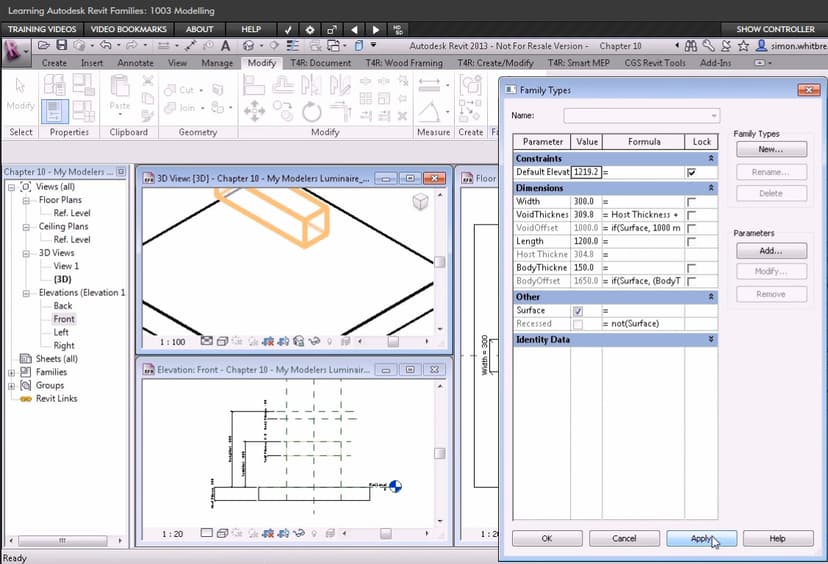Click the Redo arrow icon
This screenshot has width=828, height=564.
click(131, 46)
